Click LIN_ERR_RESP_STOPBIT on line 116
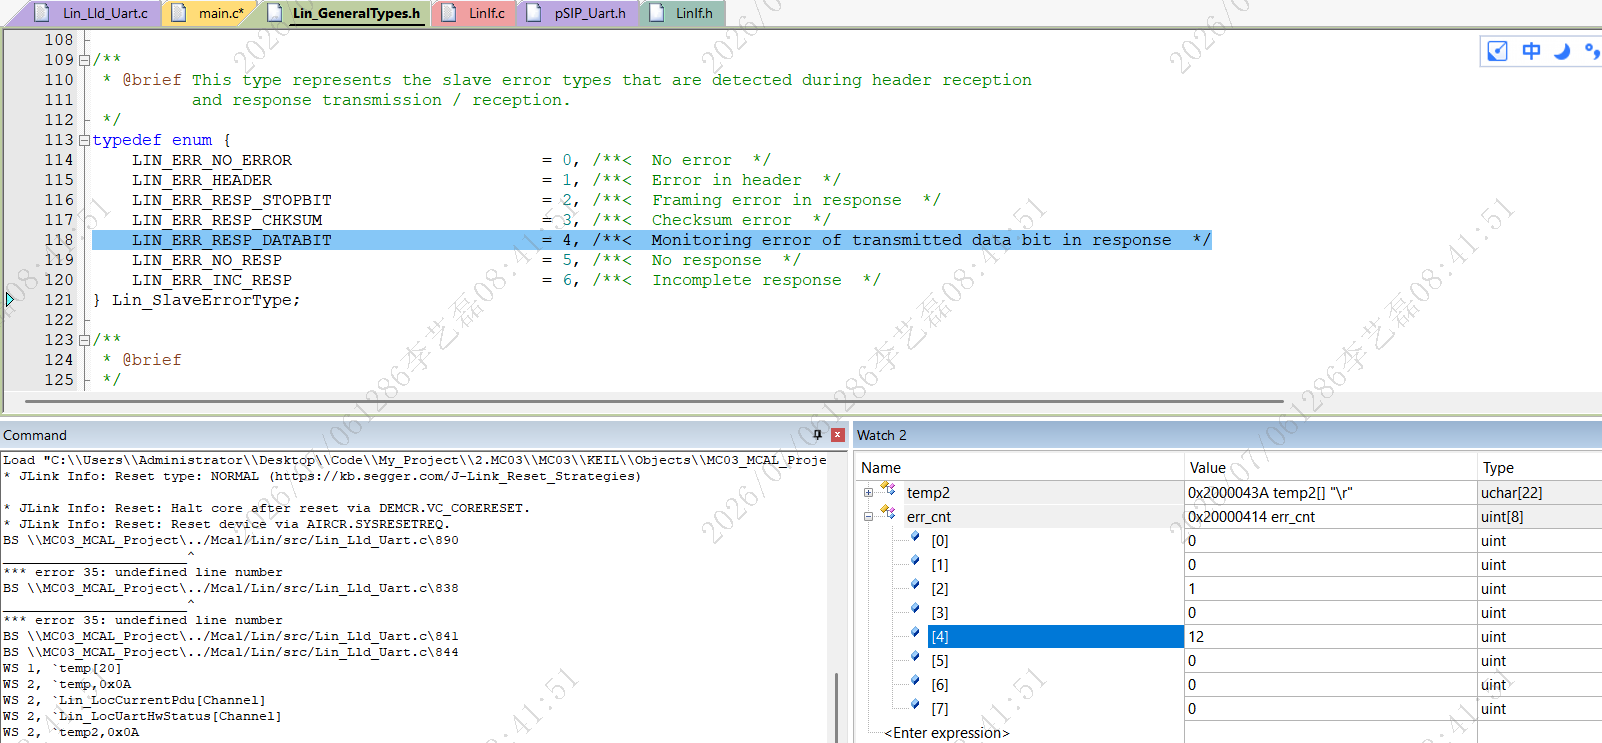The height and width of the screenshot is (743, 1602). pyautogui.click(x=232, y=200)
